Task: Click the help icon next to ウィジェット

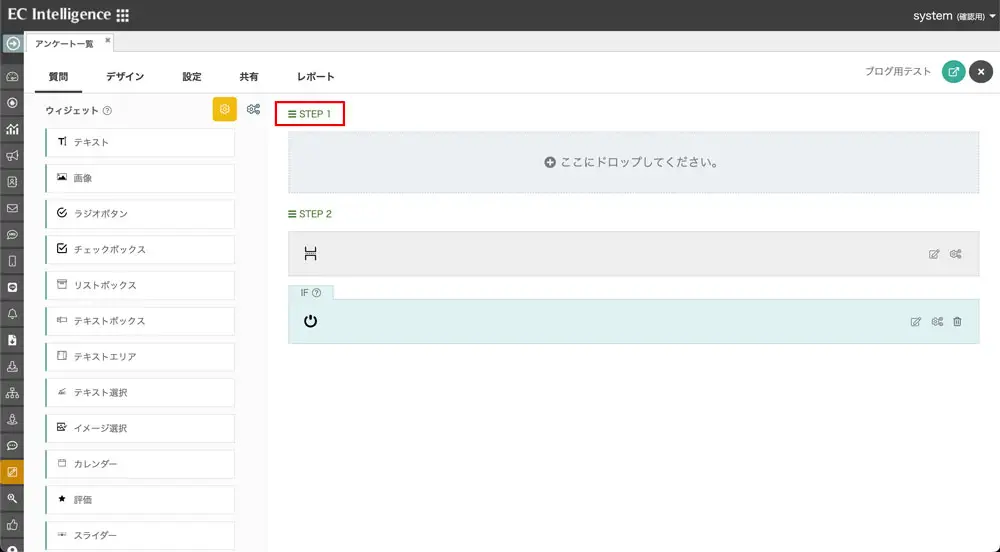Action: [x=107, y=111]
